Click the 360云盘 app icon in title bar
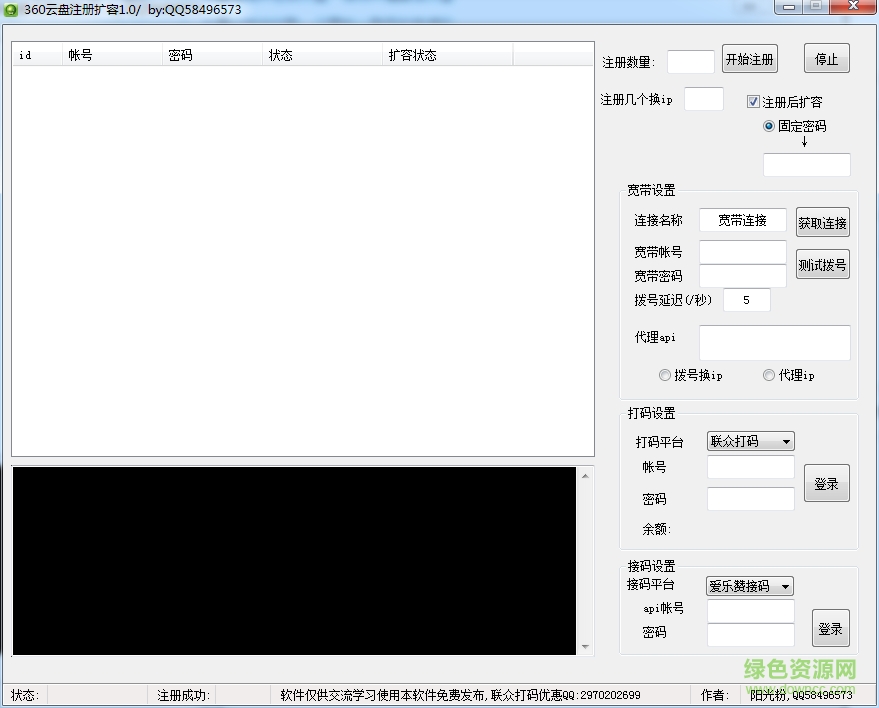 tap(12, 9)
